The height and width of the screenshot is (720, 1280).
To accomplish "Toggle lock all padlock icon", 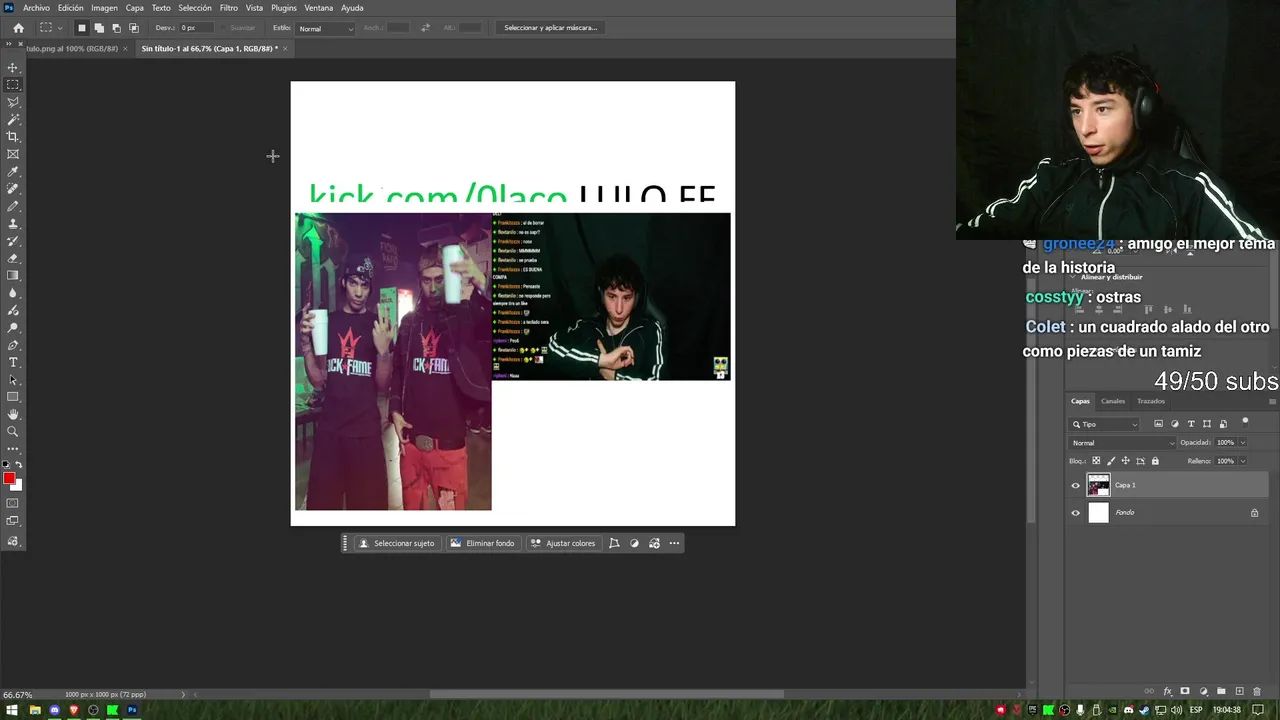I will click(x=1155, y=461).
